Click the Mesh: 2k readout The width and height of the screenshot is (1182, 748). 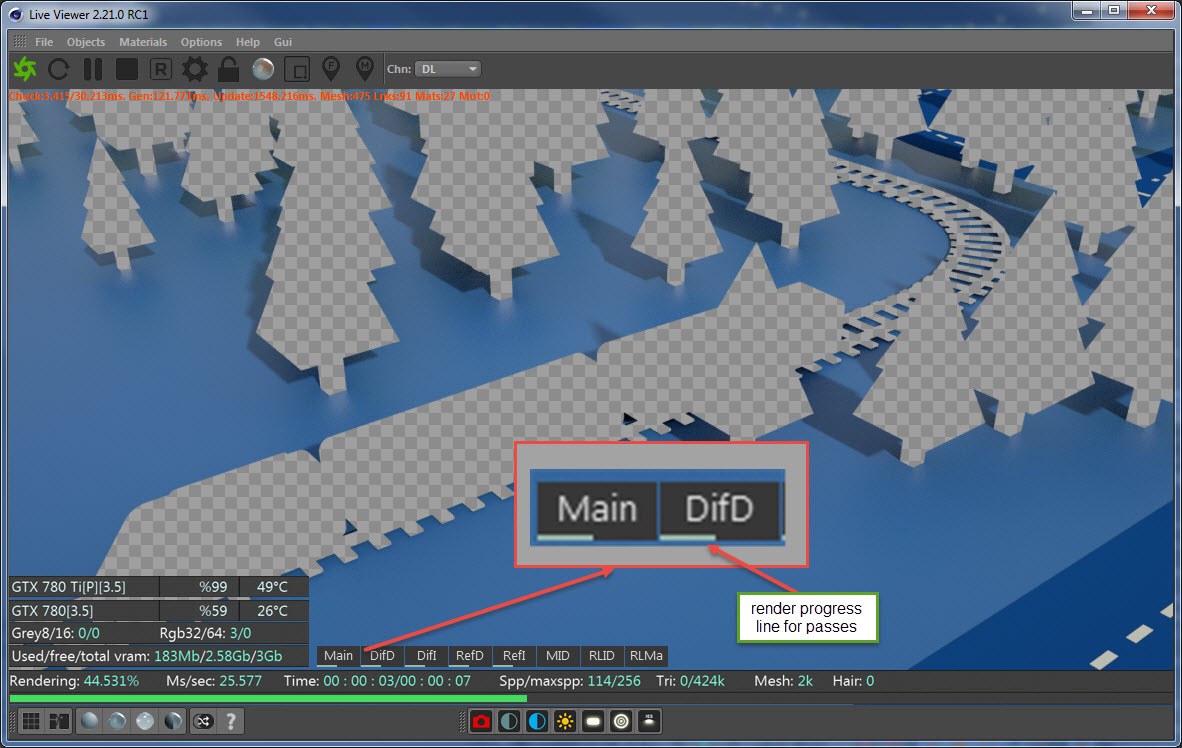(x=783, y=681)
